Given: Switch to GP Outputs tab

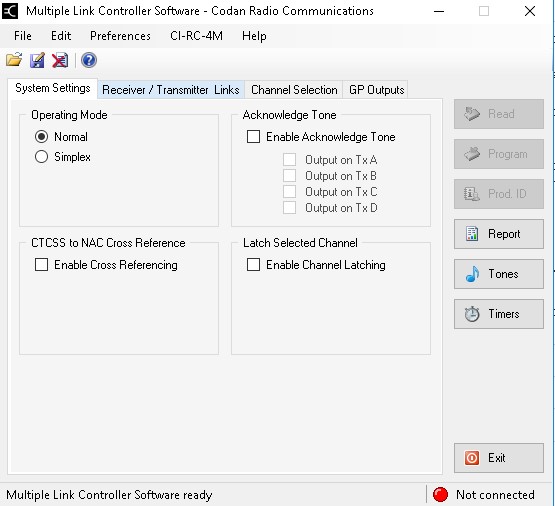Looking at the screenshot, I should pos(376,90).
